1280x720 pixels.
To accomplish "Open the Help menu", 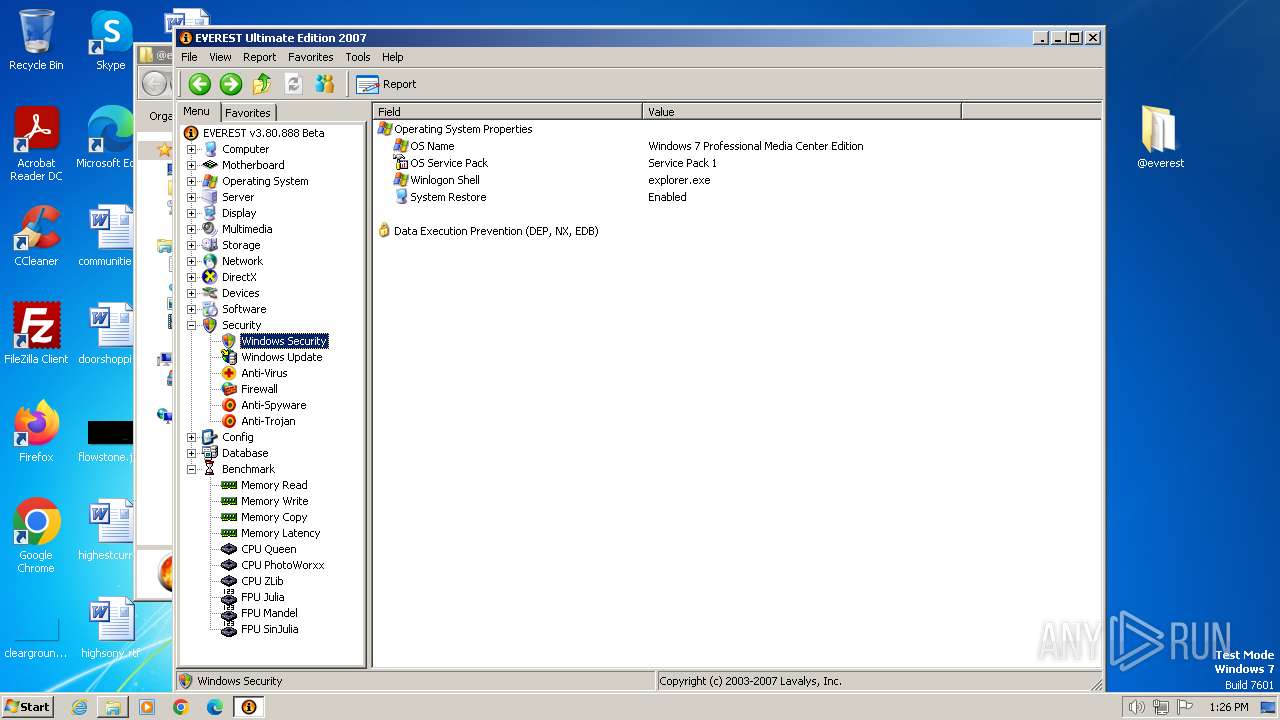I will tap(393, 57).
